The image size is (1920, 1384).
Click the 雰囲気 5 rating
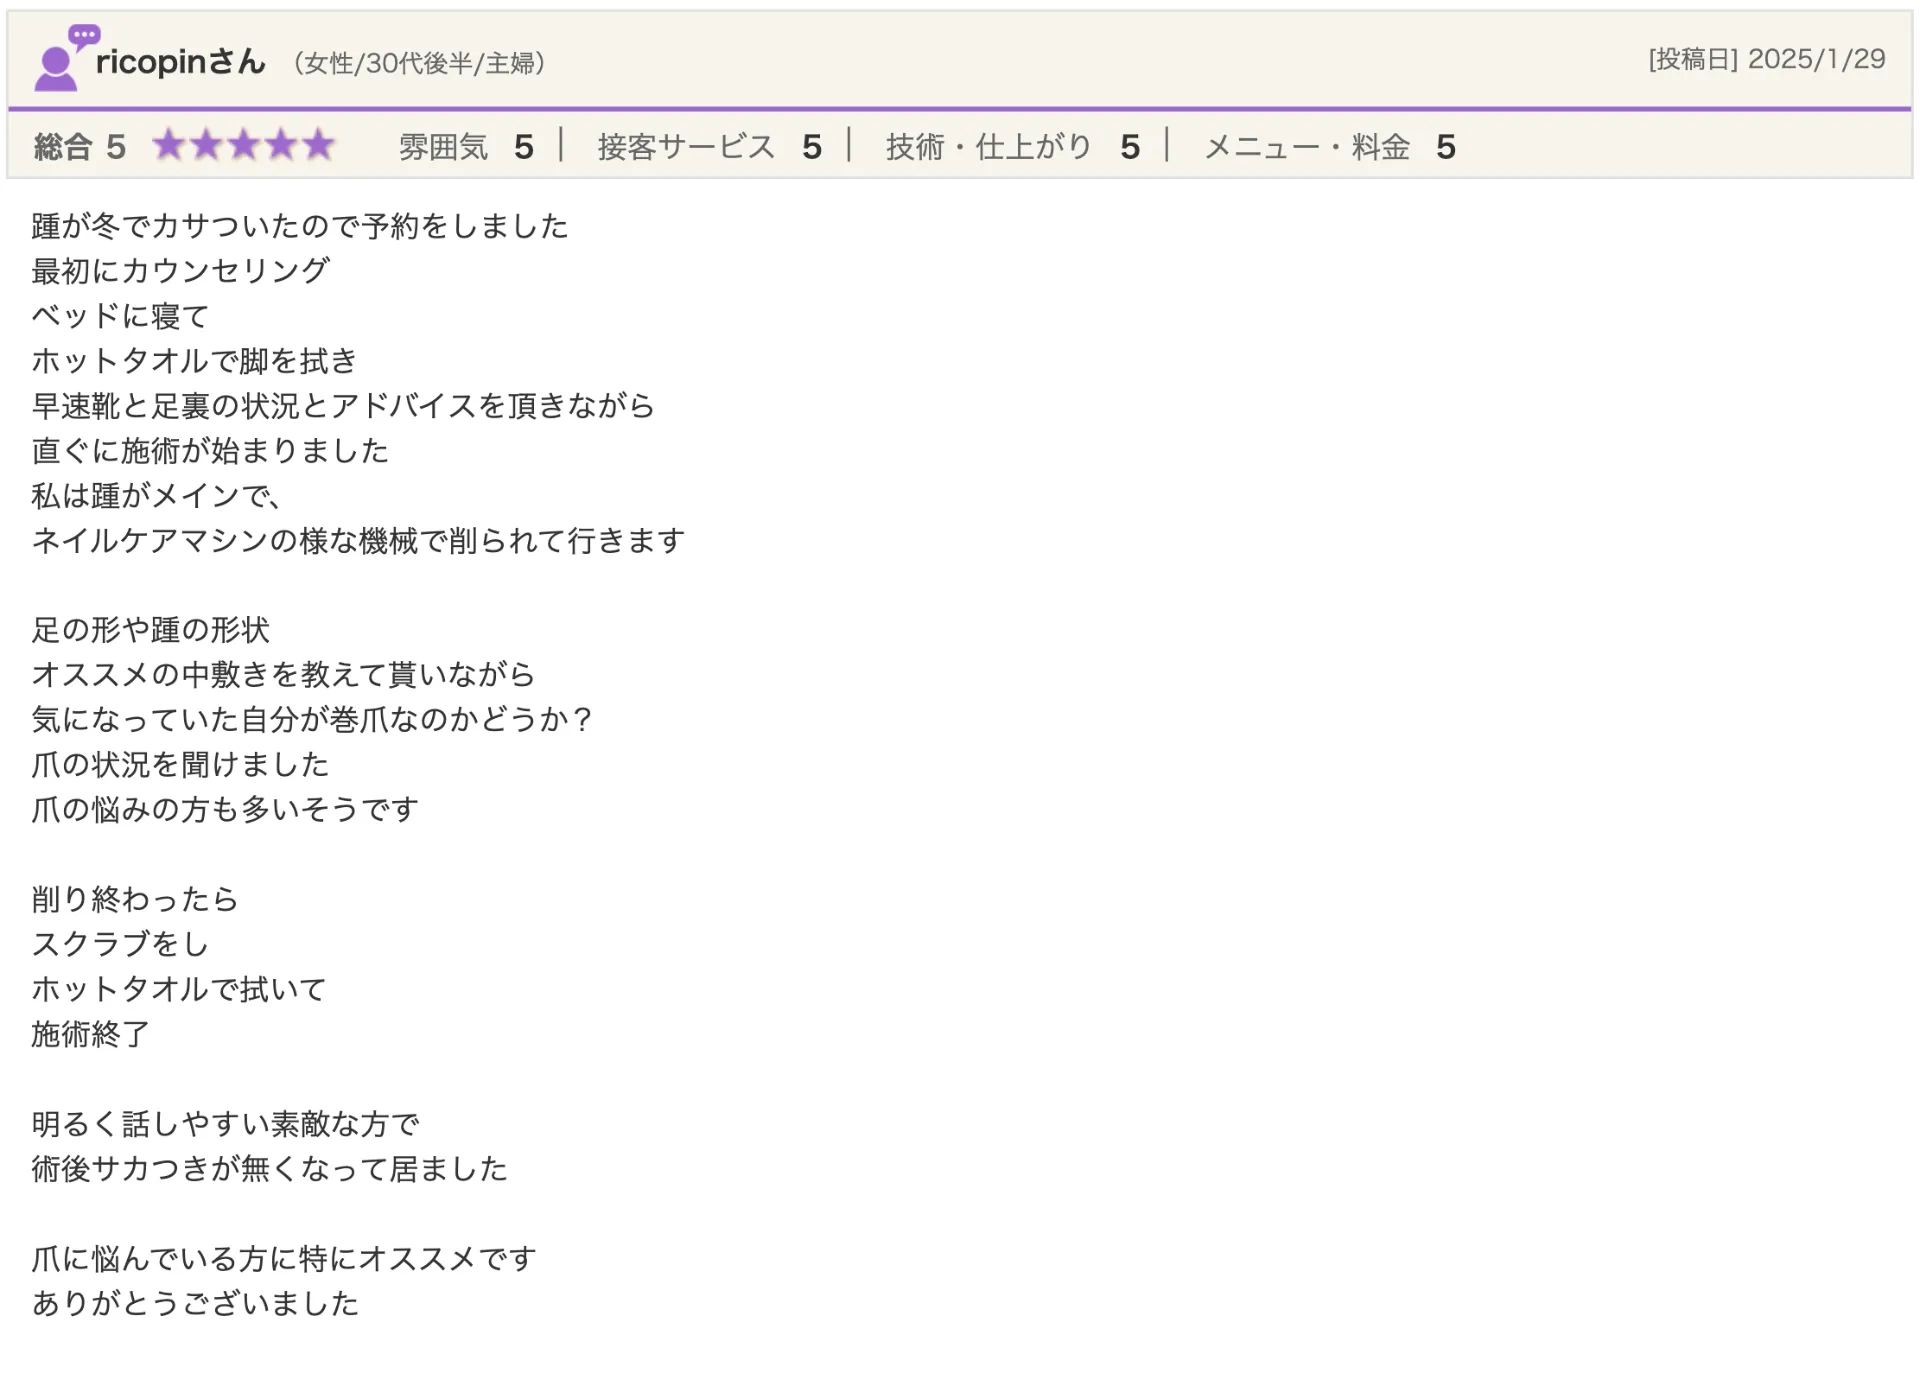point(466,147)
